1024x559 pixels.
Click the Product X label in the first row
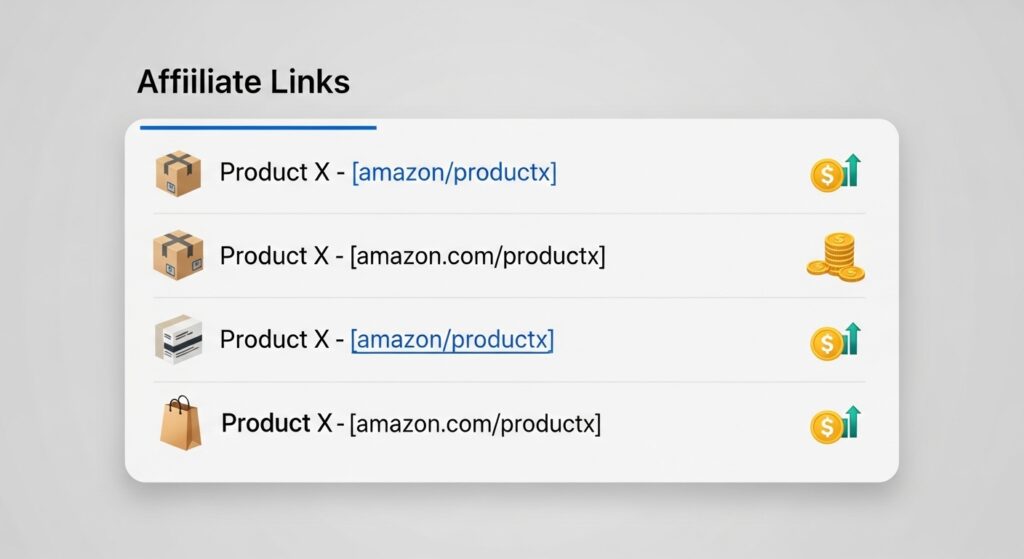click(x=276, y=173)
